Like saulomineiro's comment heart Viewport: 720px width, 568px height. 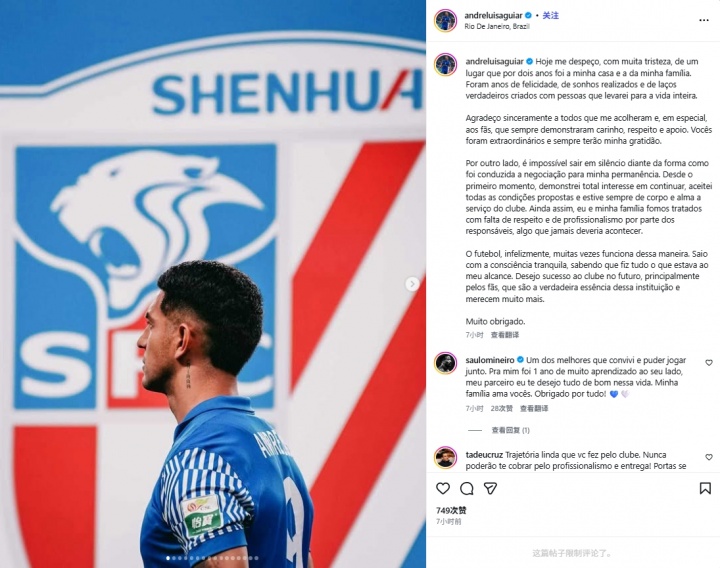pyautogui.click(x=709, y=363)
